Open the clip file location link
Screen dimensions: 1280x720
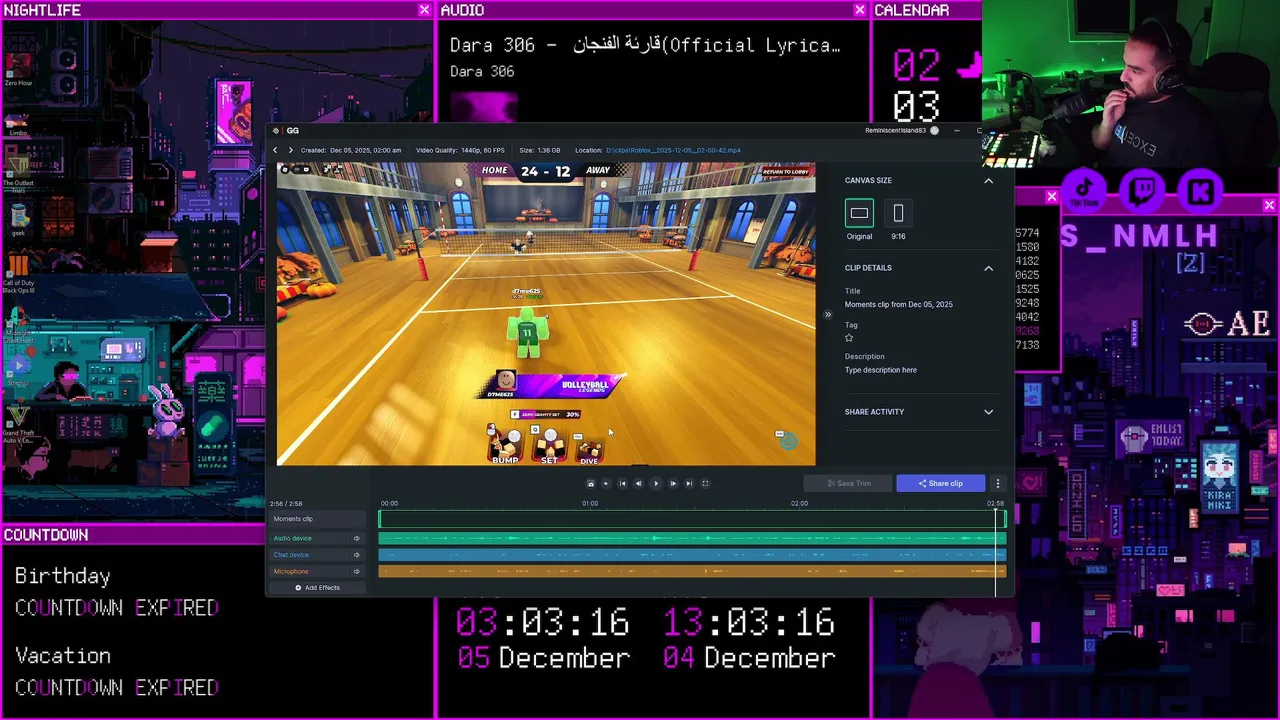coord(673,150)
